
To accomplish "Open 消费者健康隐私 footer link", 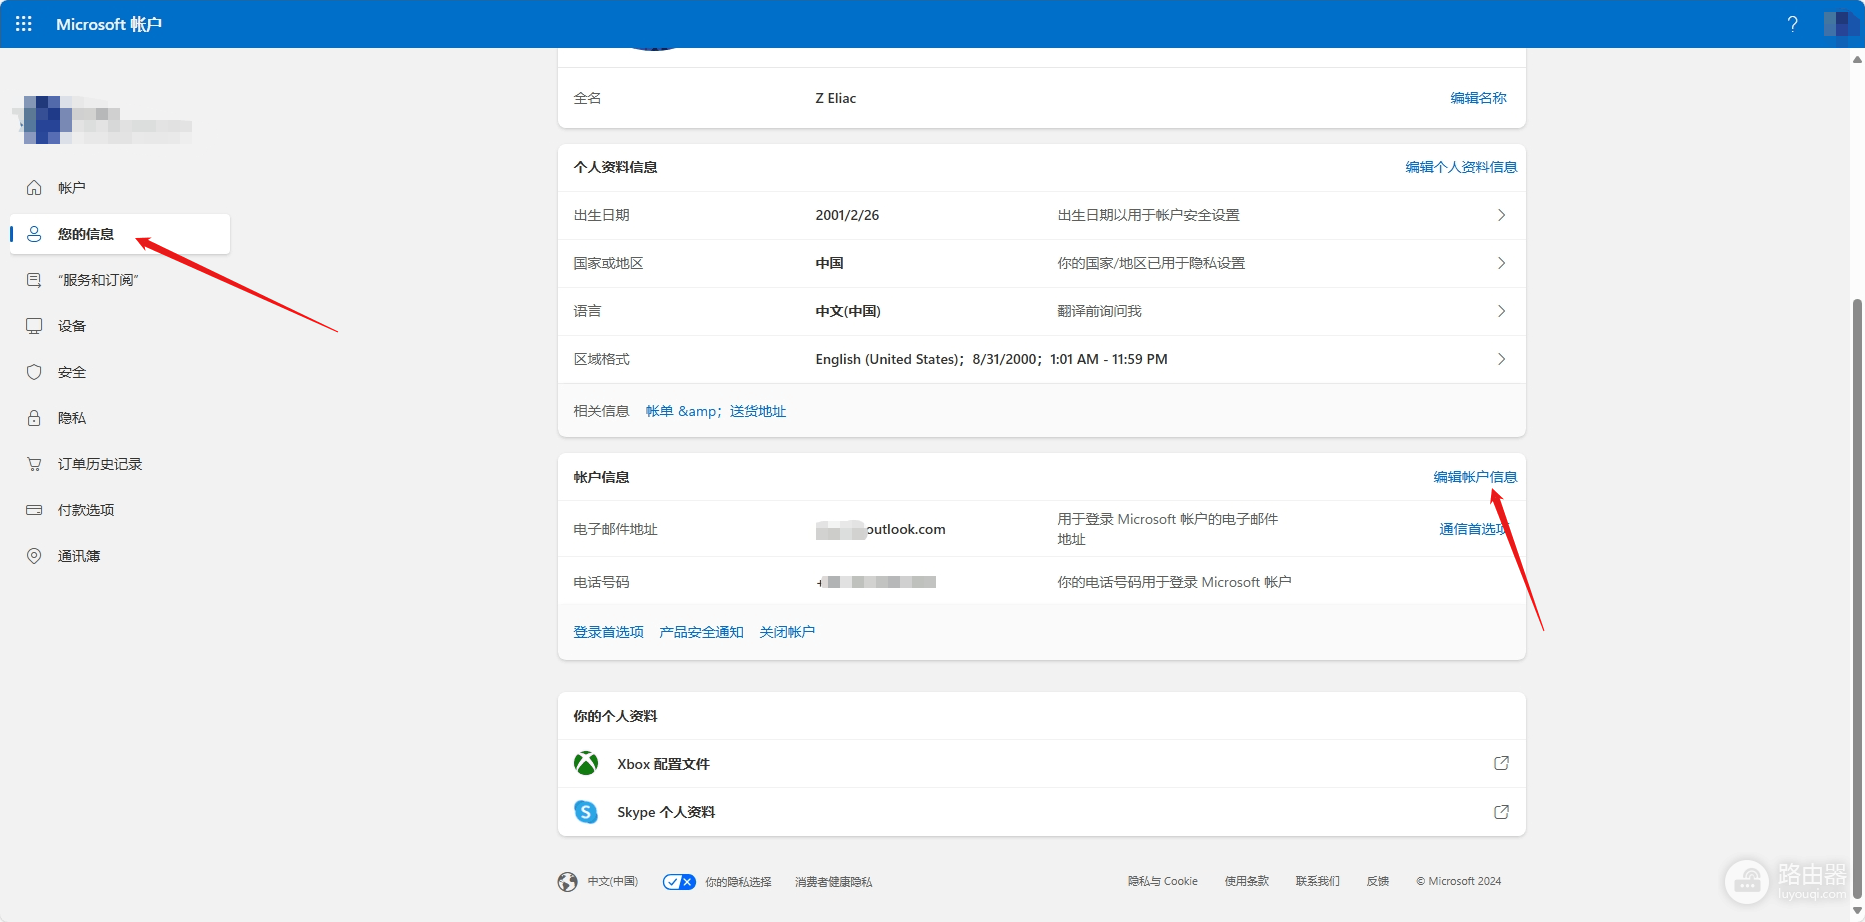I will [833, 882].
